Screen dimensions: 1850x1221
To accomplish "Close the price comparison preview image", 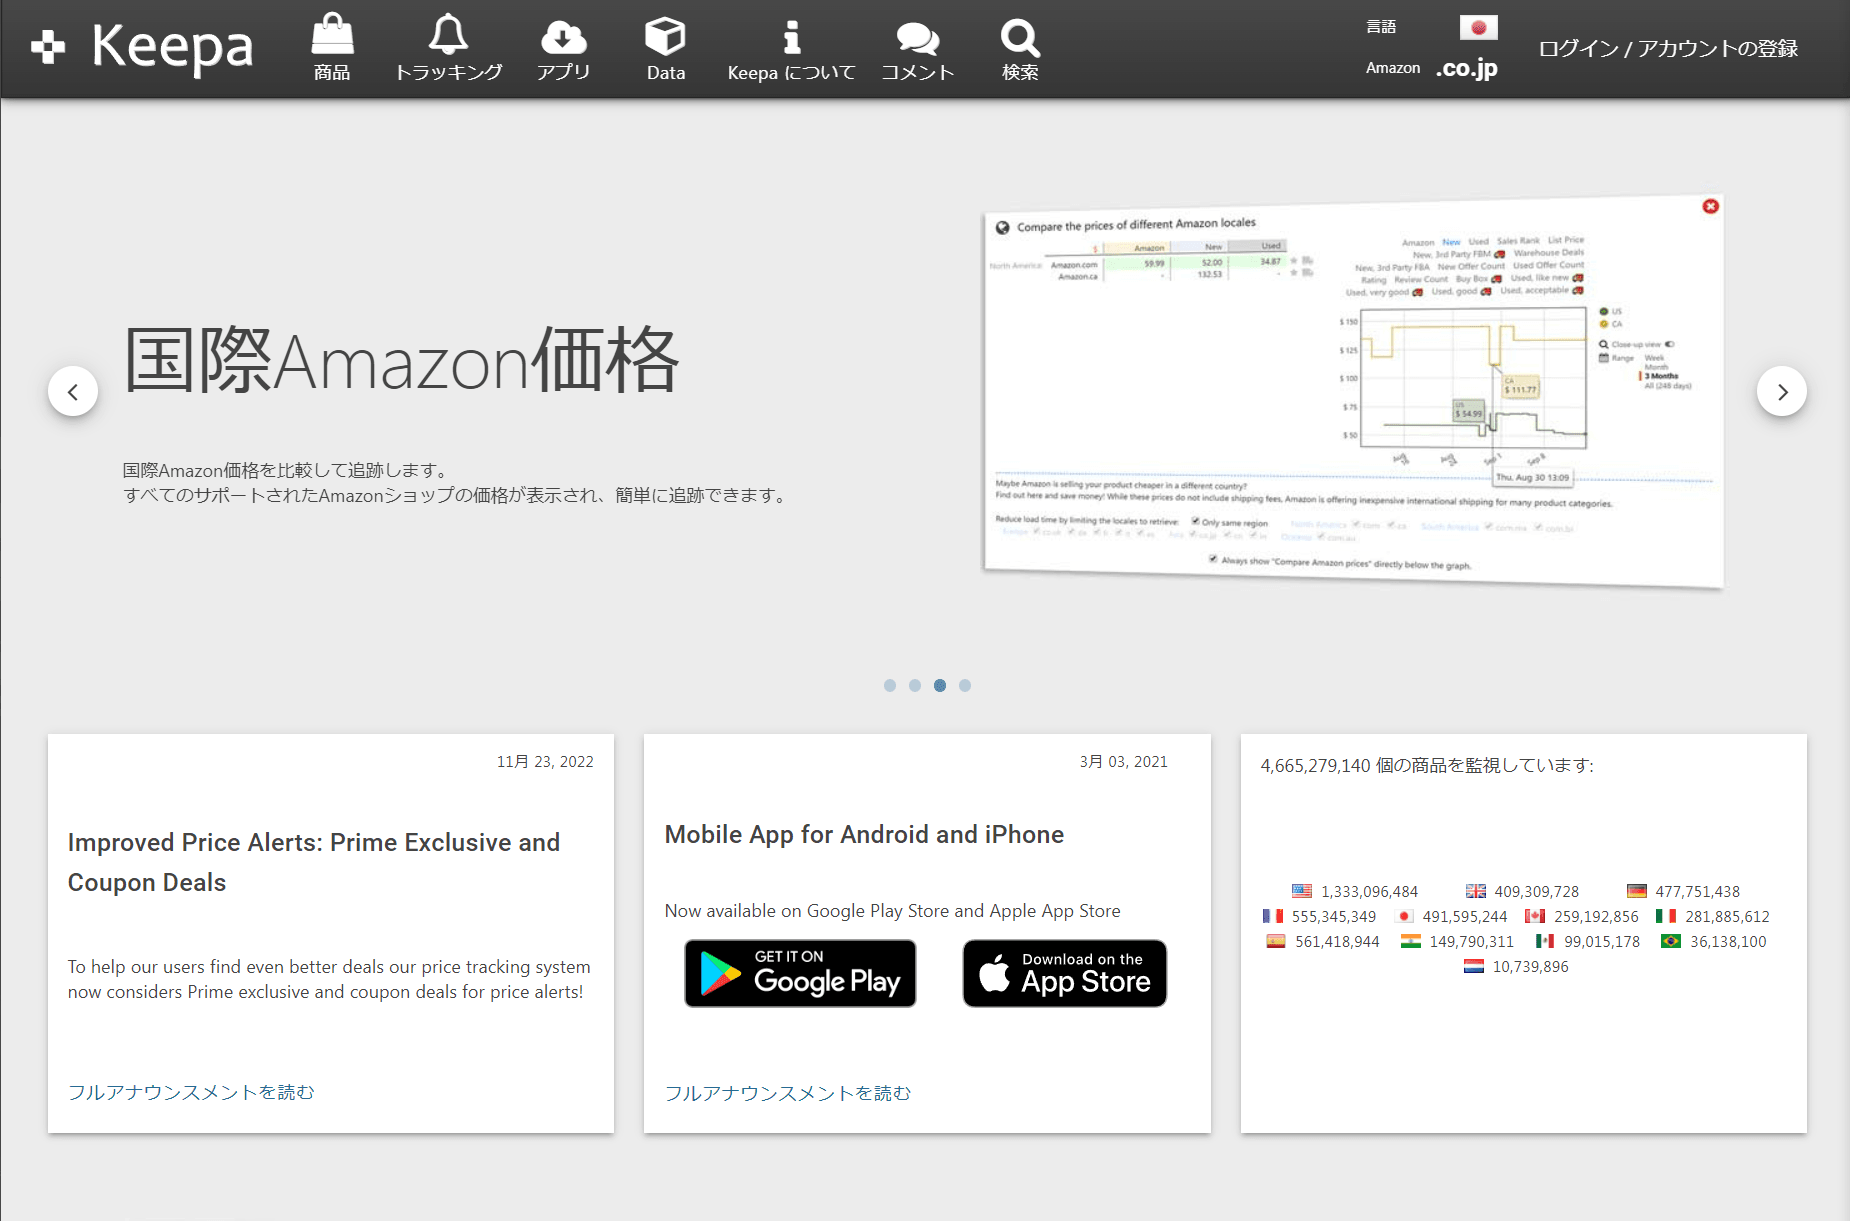I will point(1710,206).
